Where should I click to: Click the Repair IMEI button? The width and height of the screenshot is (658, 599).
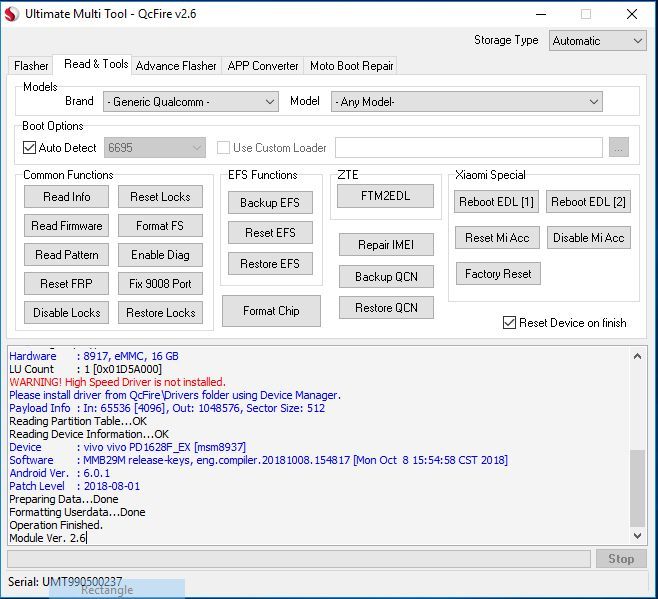tap(386, 245)
